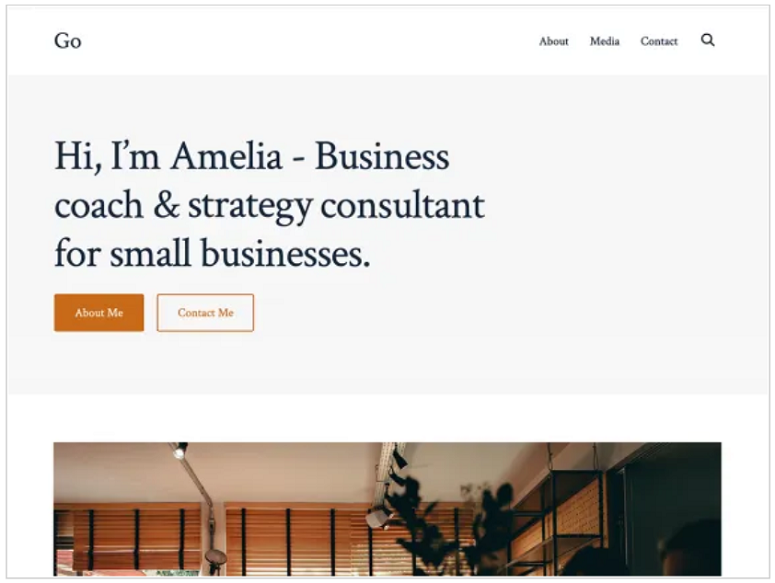Go to the Media menu item
Viewport: 775px width, 583px height.
[604, 42]
